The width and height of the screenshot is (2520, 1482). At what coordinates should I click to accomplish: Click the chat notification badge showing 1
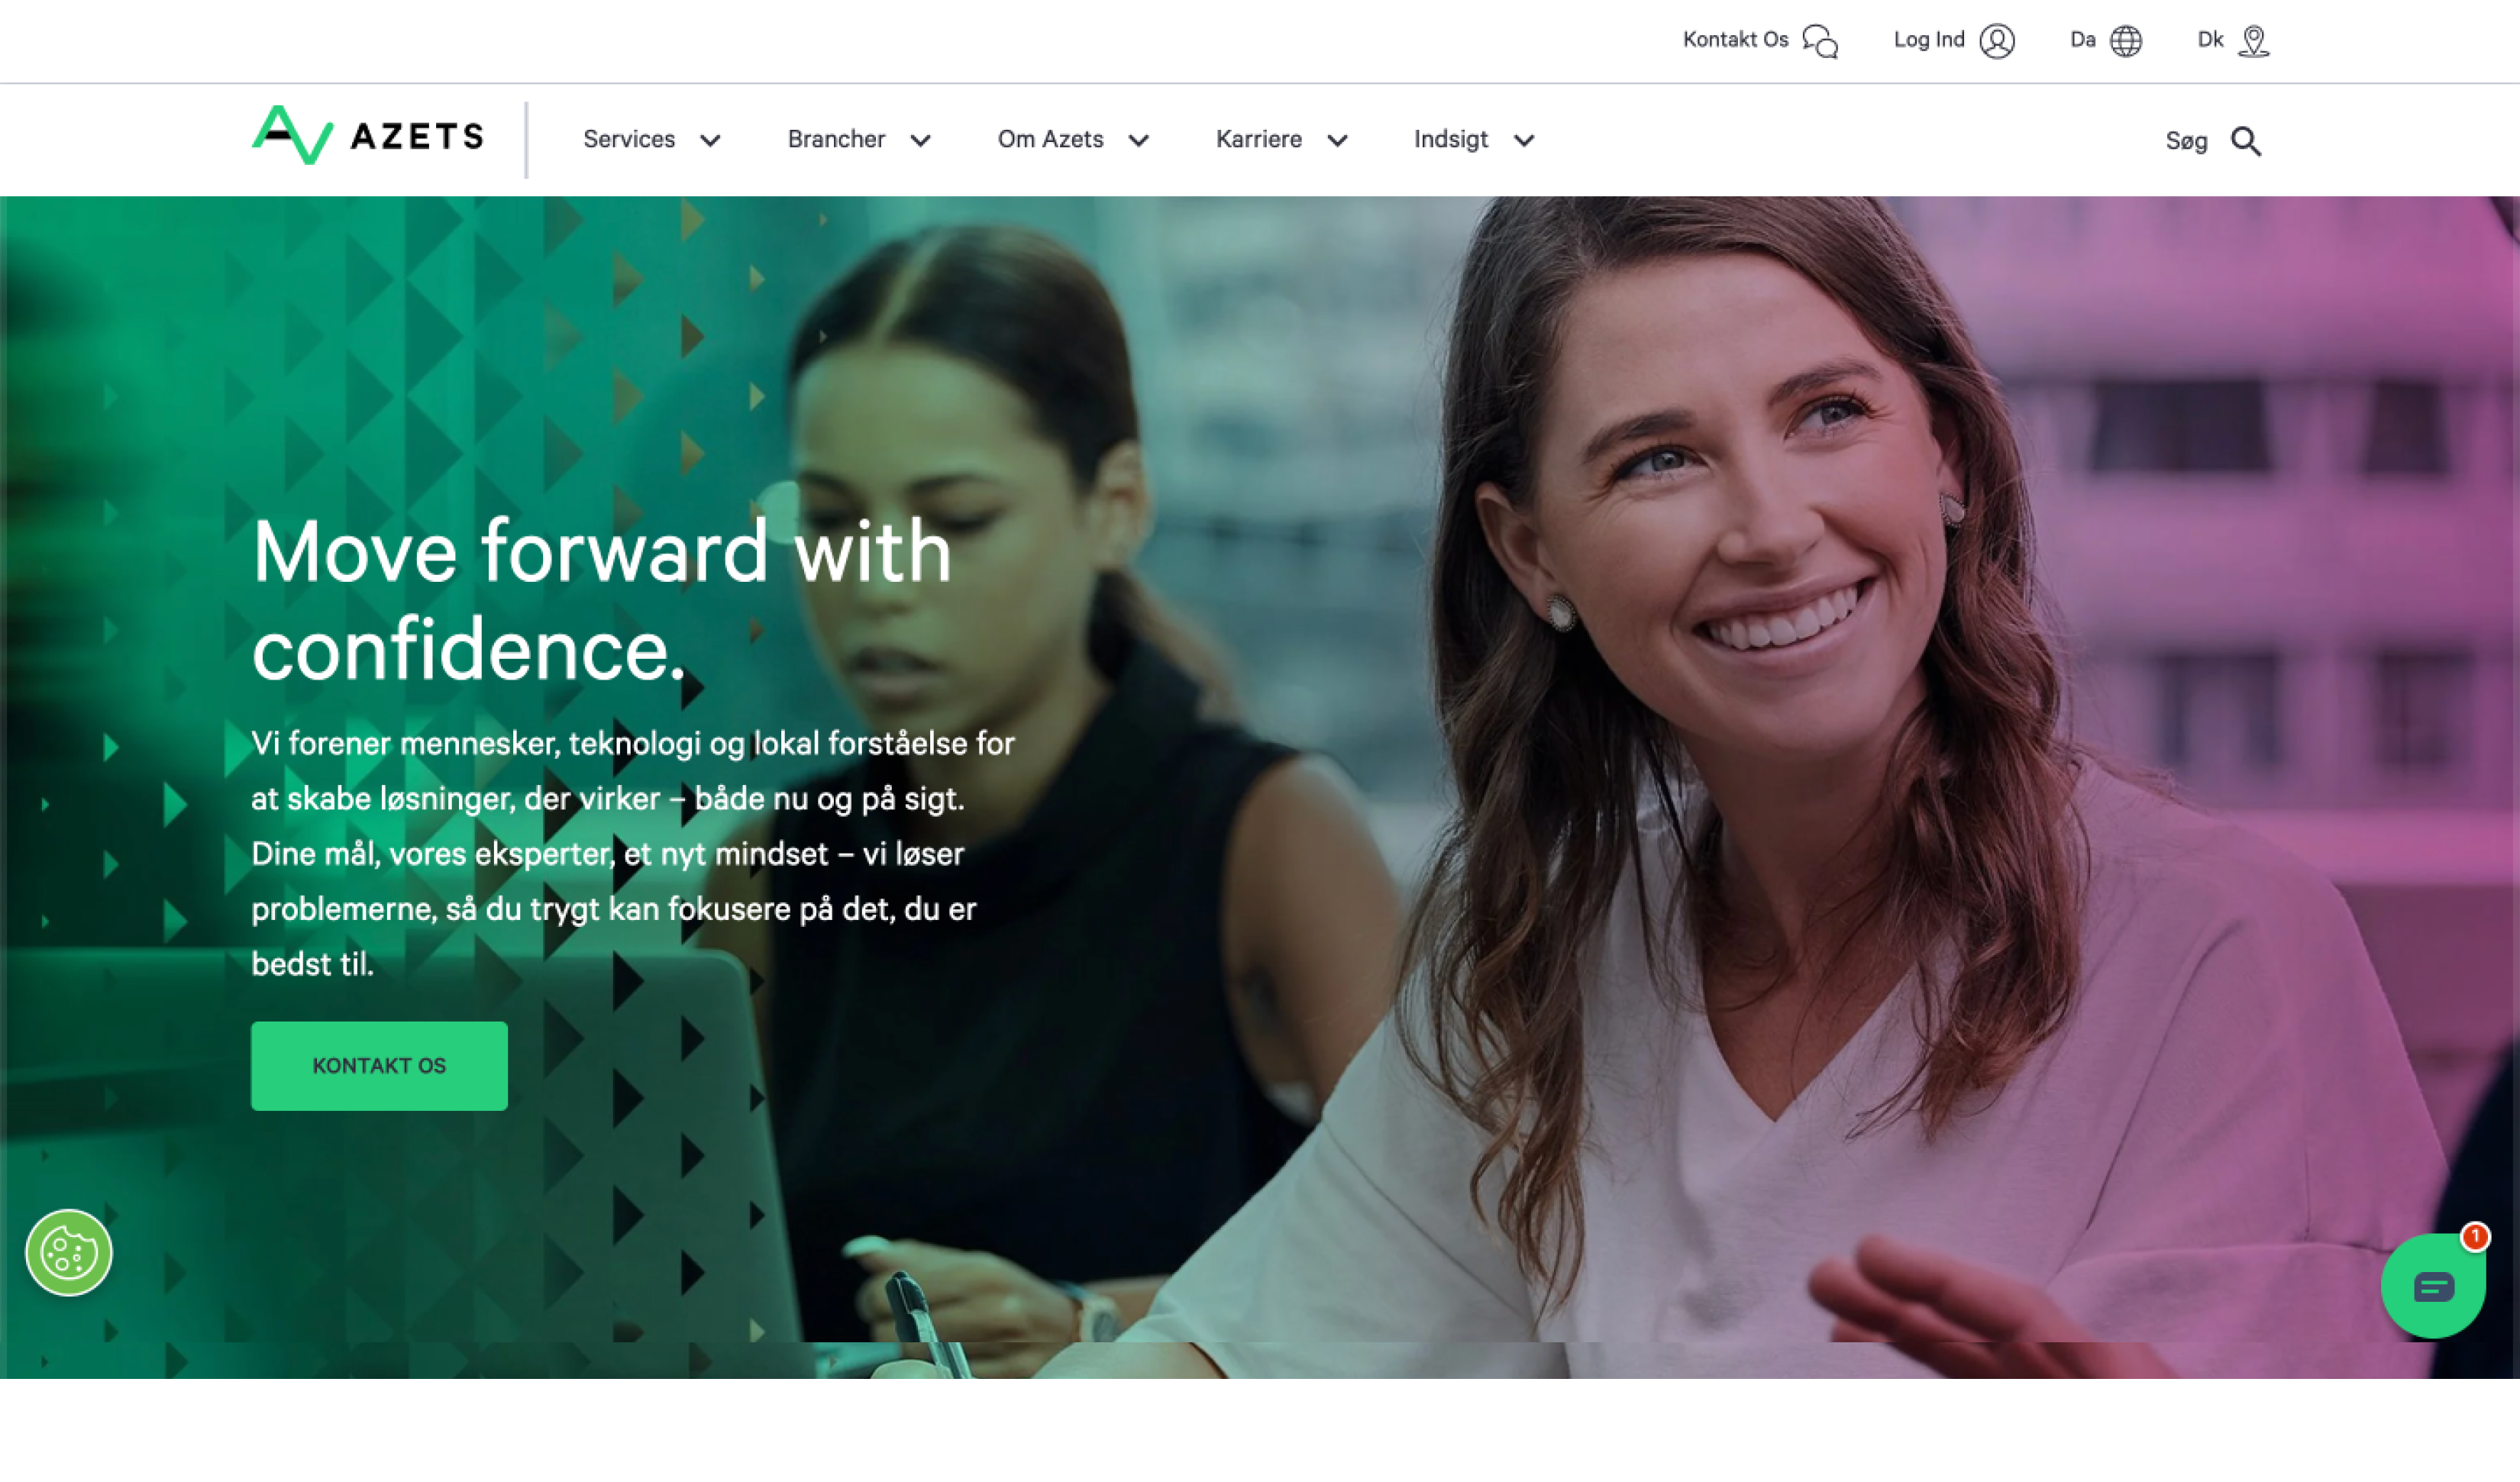coord(2475,1237)
